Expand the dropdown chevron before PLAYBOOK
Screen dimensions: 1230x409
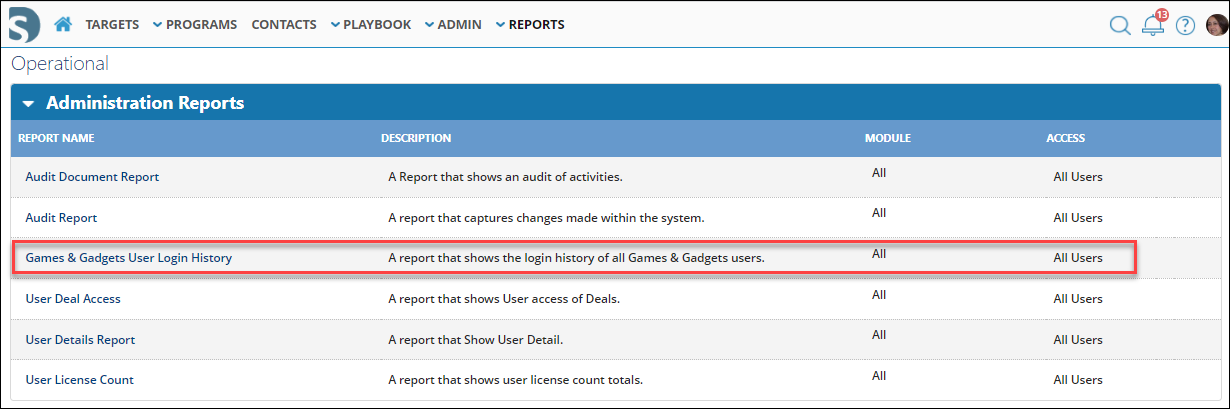tap(334, 25)
